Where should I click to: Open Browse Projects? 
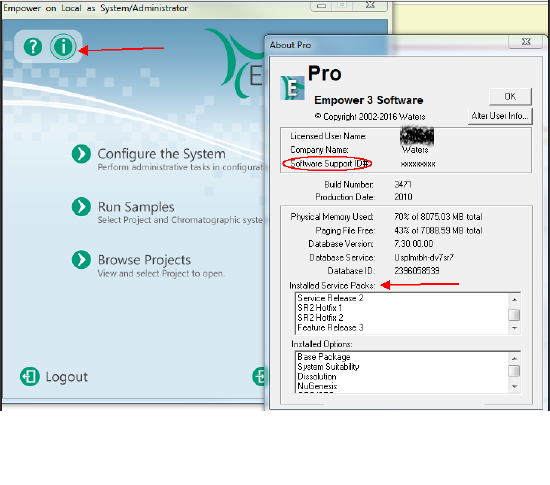tap(144, 260)
